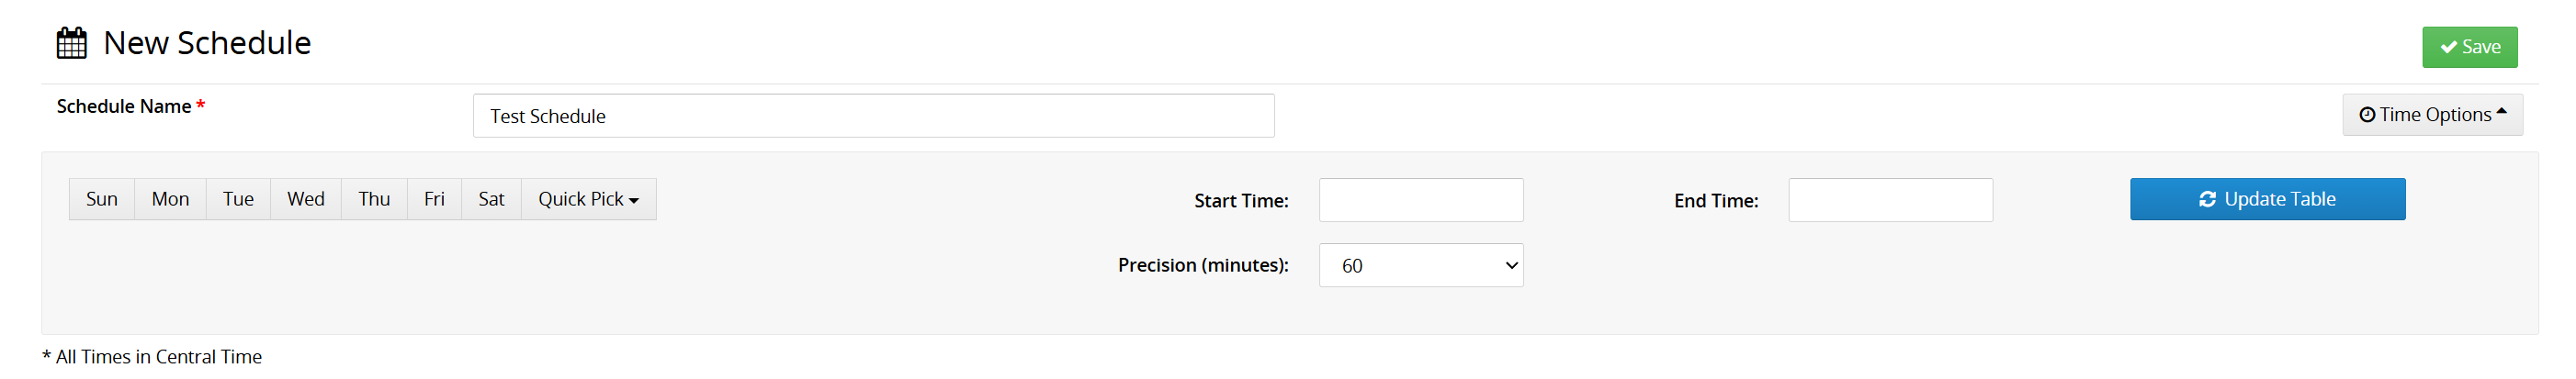This screenshot has width=2576, height=379.
Task: Click the End Time input field
Action: [1890, 200]
